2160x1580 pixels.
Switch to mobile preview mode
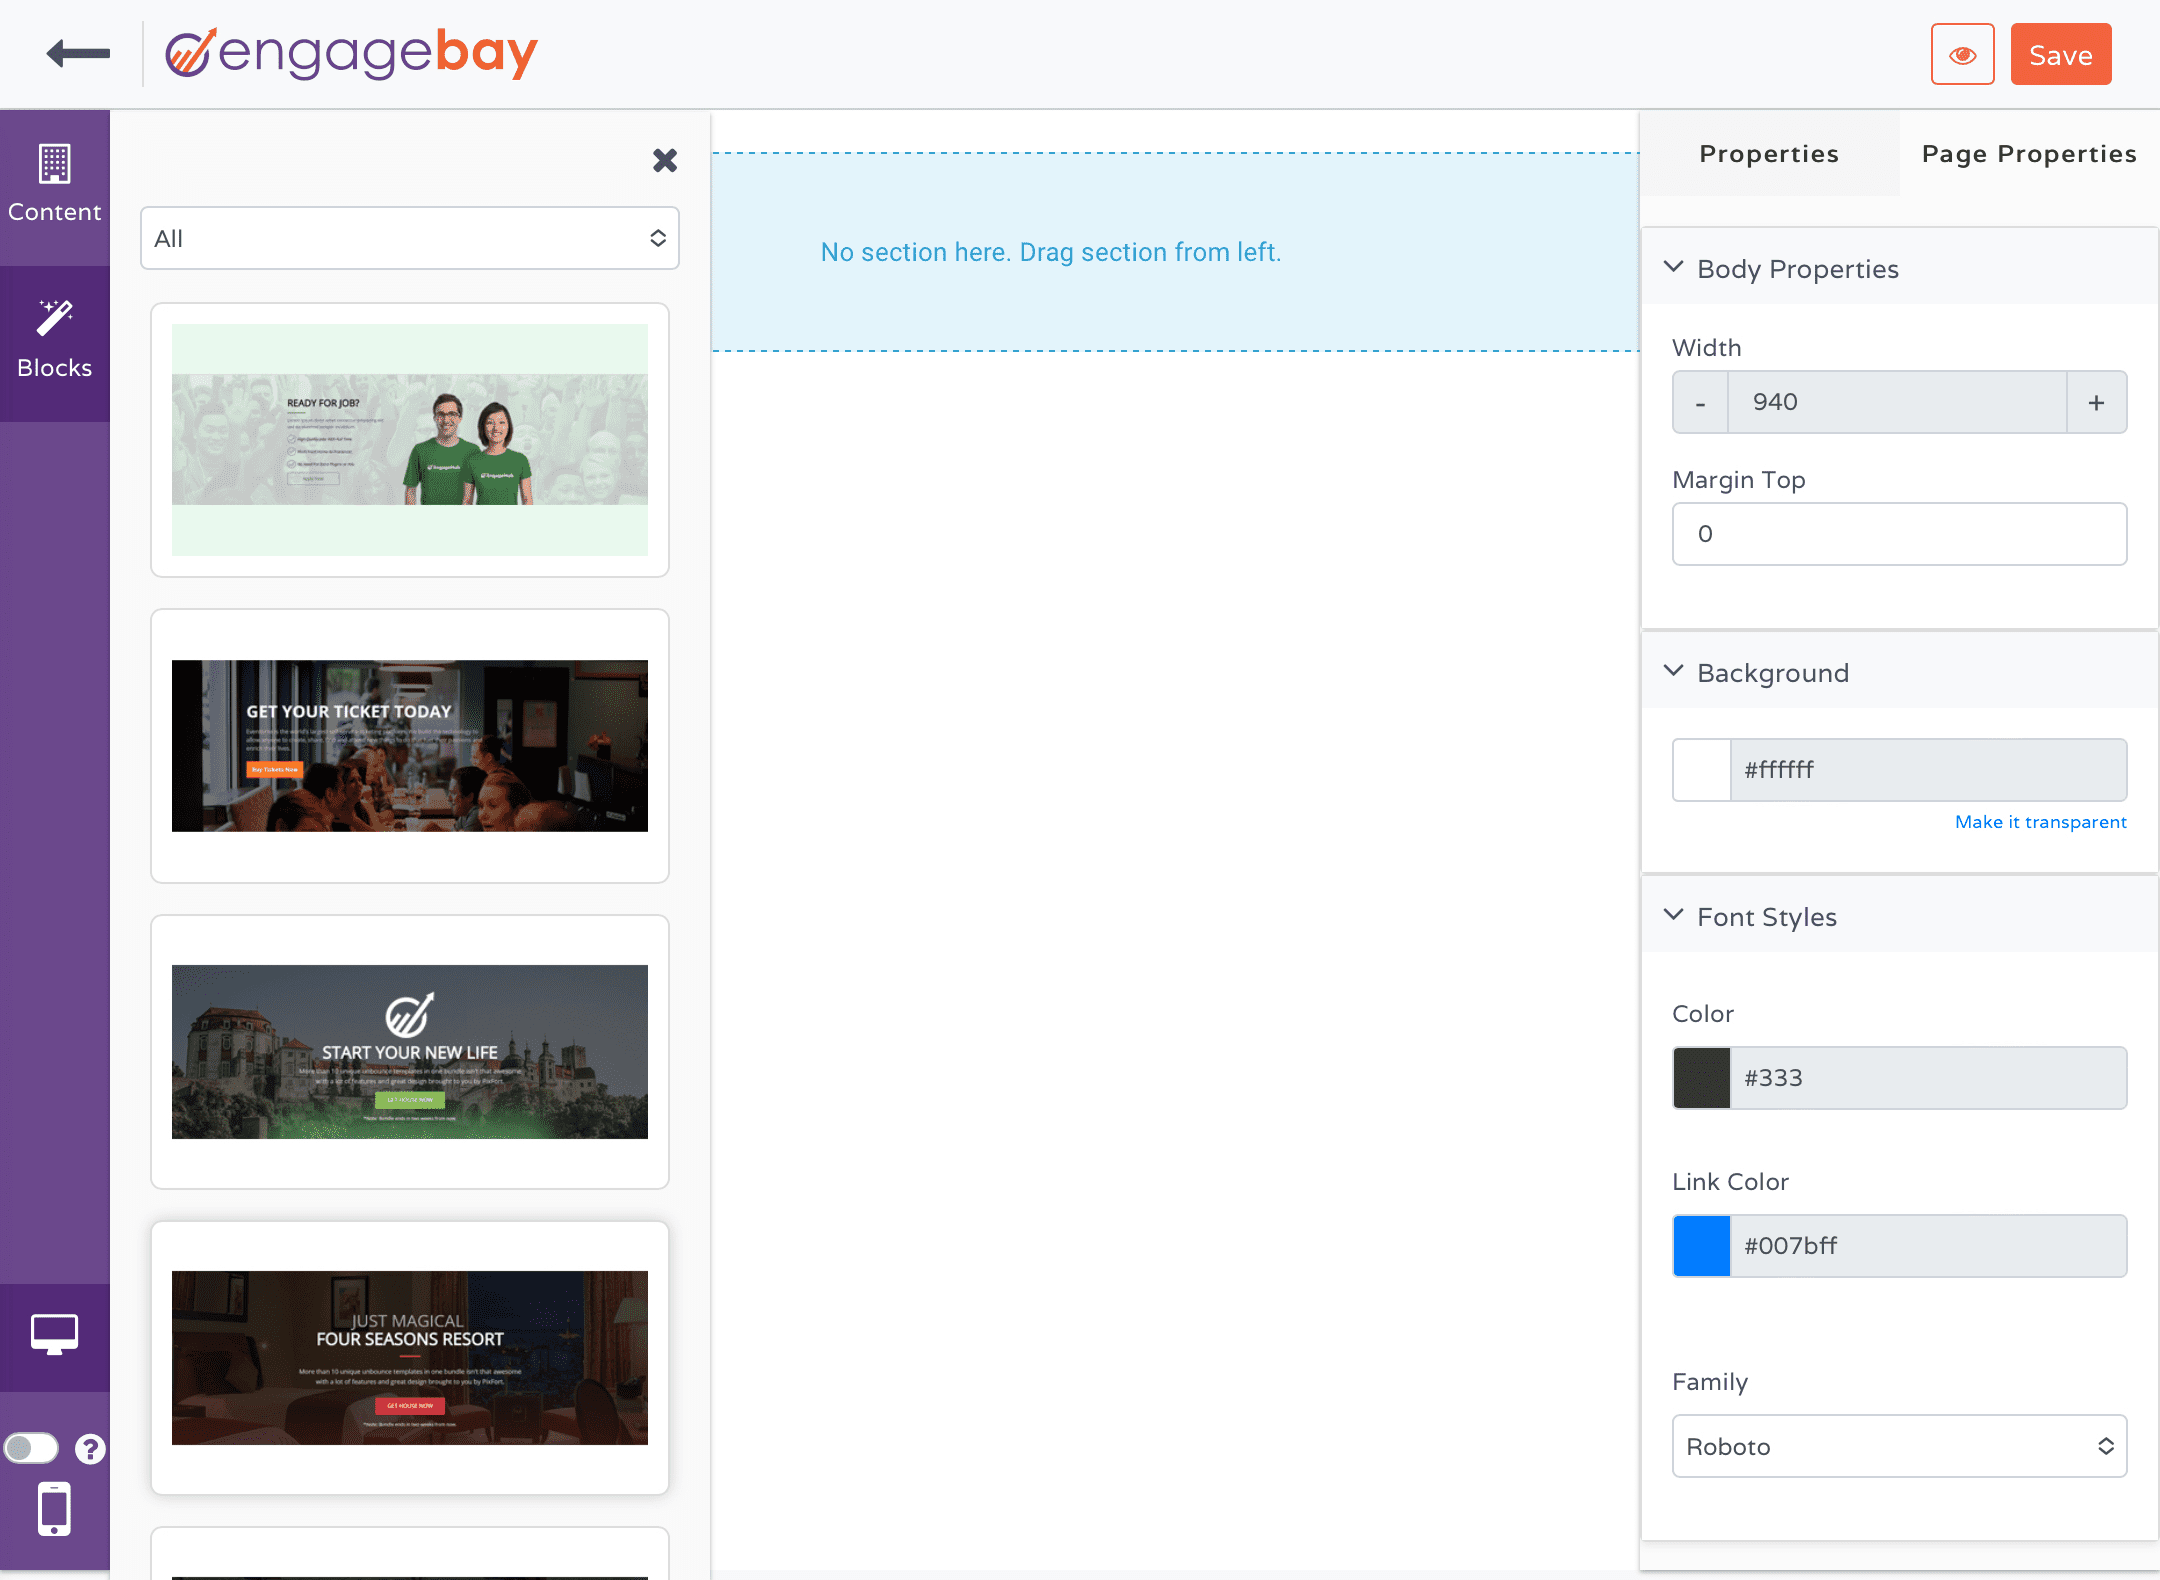pos(55,1508)
